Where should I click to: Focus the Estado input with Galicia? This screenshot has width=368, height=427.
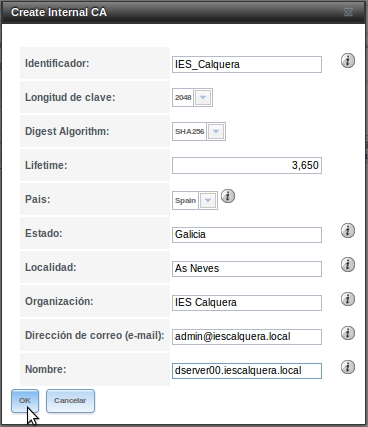click(247, 235)
